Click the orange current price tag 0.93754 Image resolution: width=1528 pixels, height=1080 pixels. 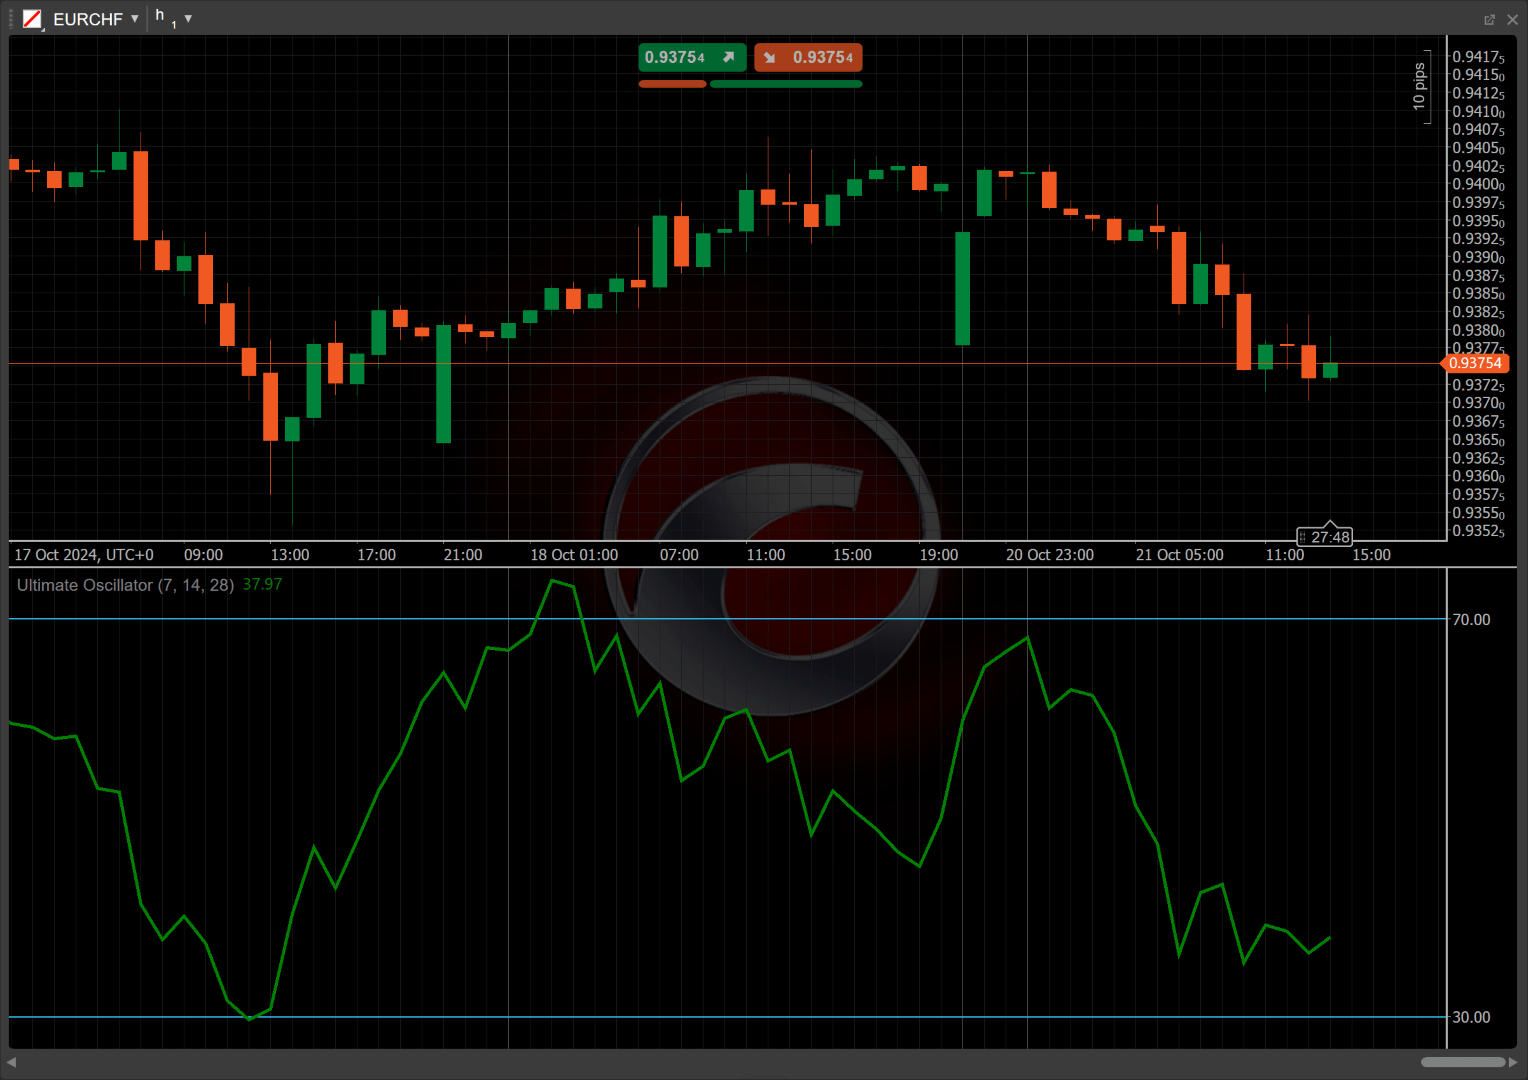point(1475,363)
